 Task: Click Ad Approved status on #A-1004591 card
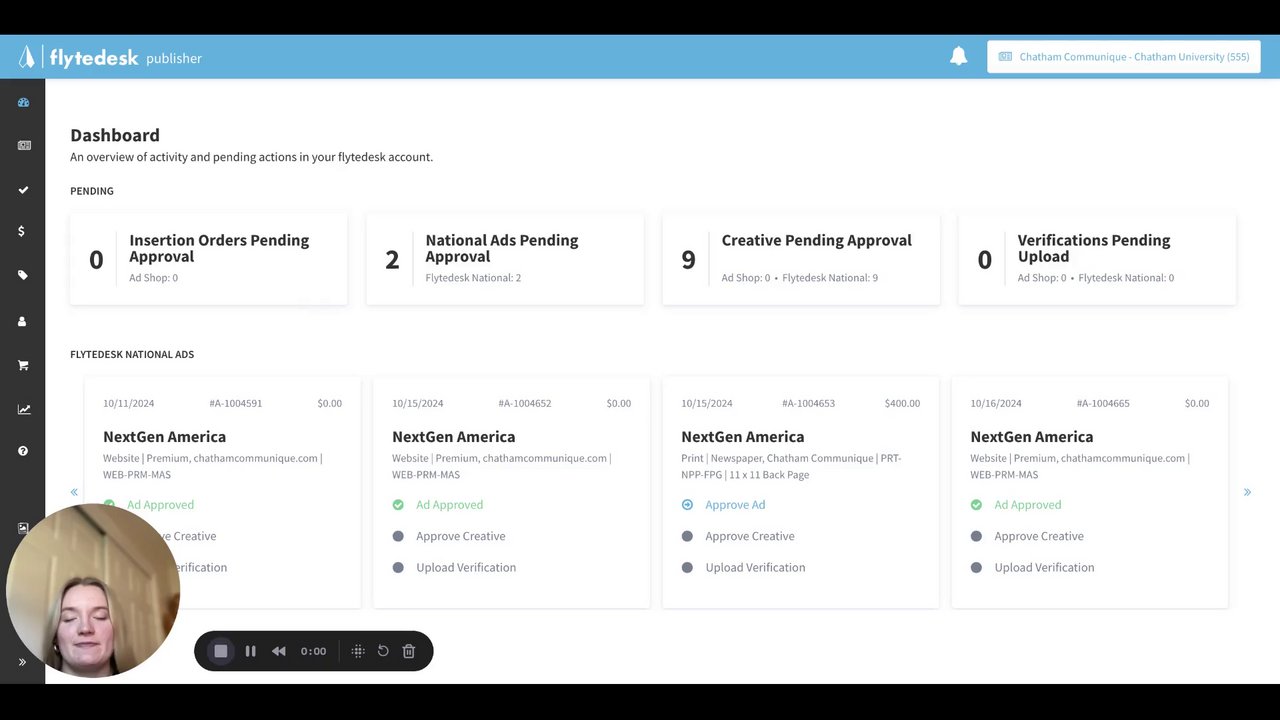pyautogui.click(x=160, y=505)
